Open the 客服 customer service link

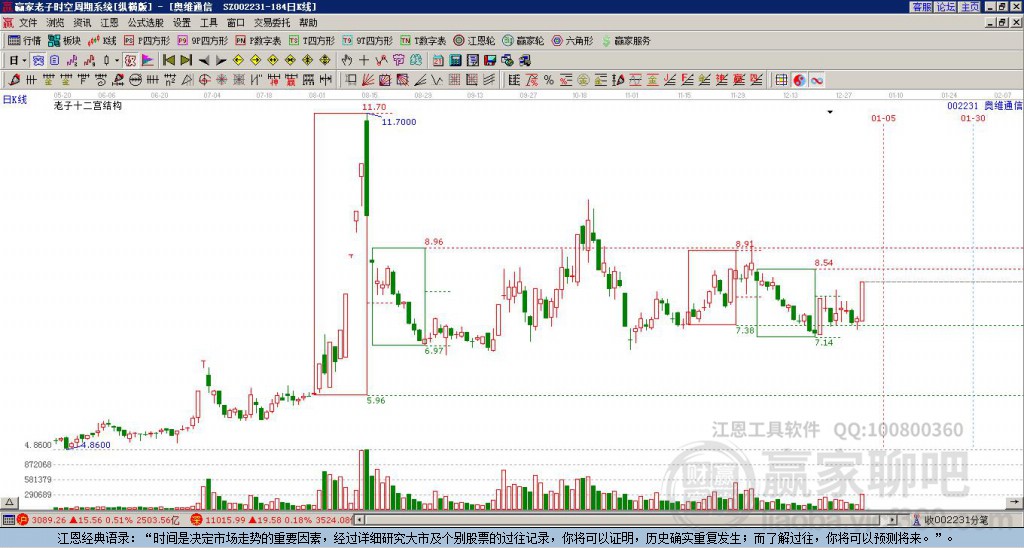coord(921,7)
